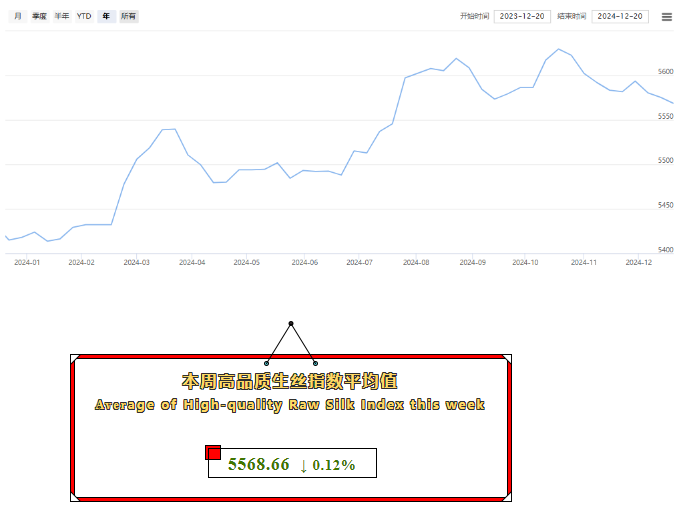The width and height of the screenshot is (682, 511).
Task: Click the start date field 2023-12-20
Action: pos(522,17)
